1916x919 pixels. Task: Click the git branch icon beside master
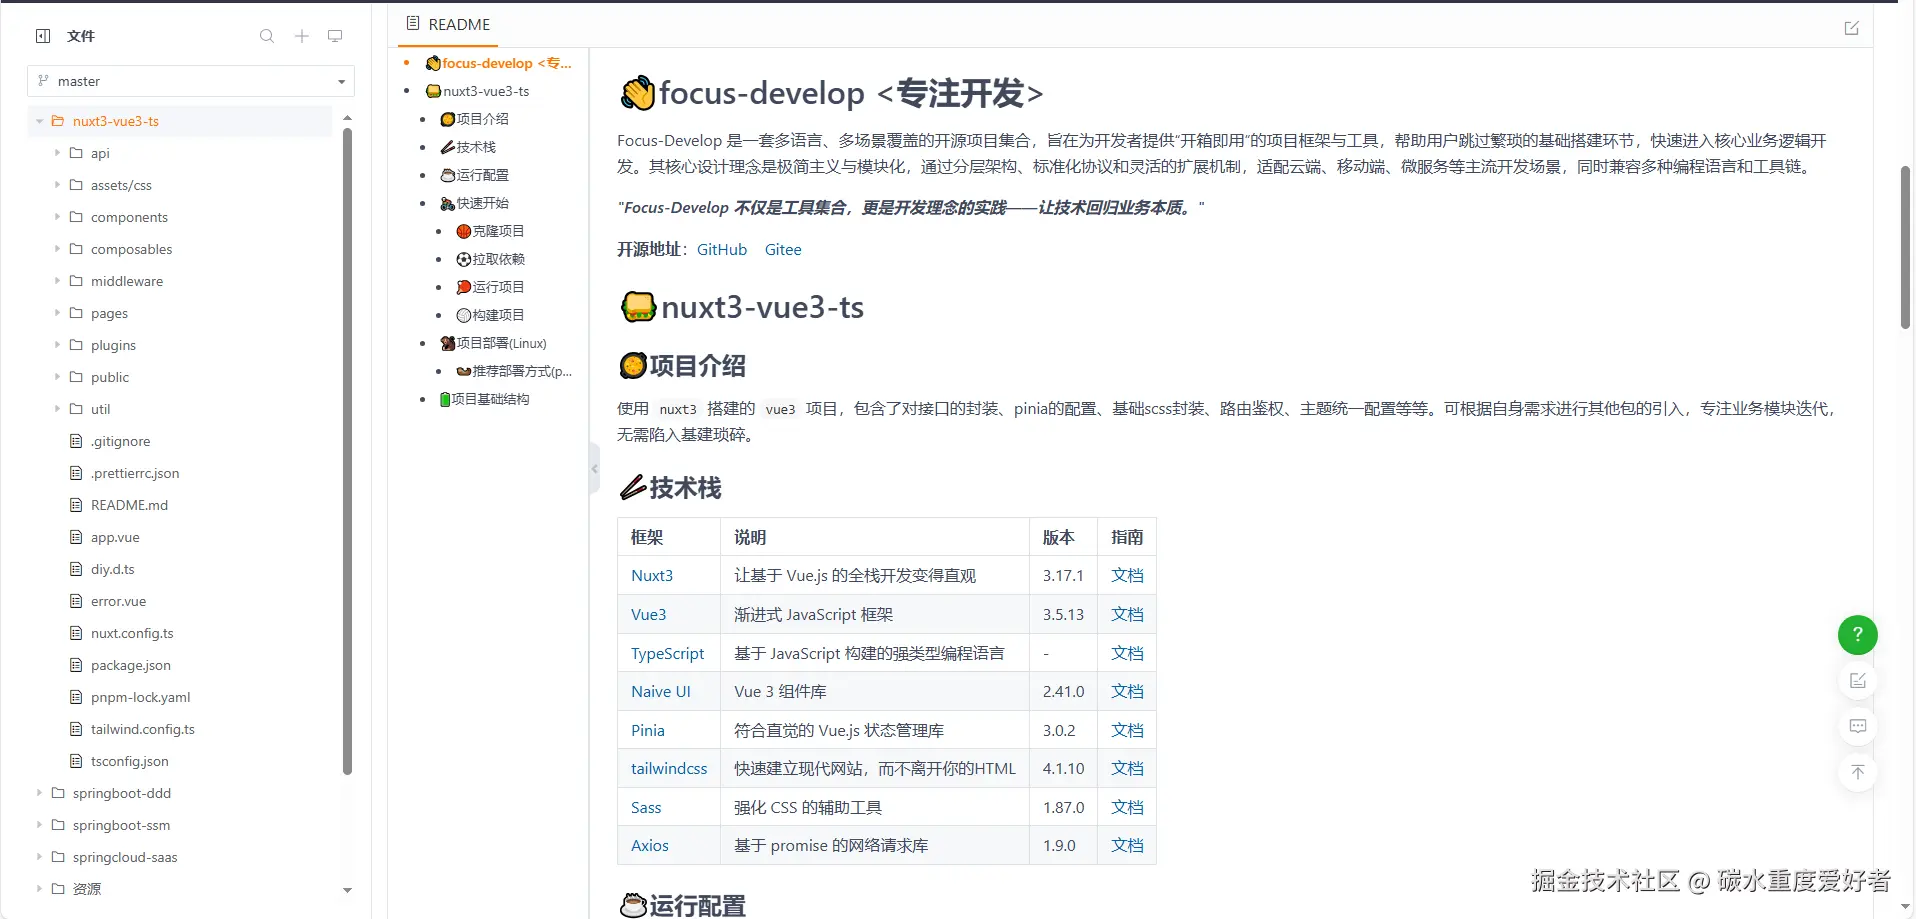[x=42, y=80]
